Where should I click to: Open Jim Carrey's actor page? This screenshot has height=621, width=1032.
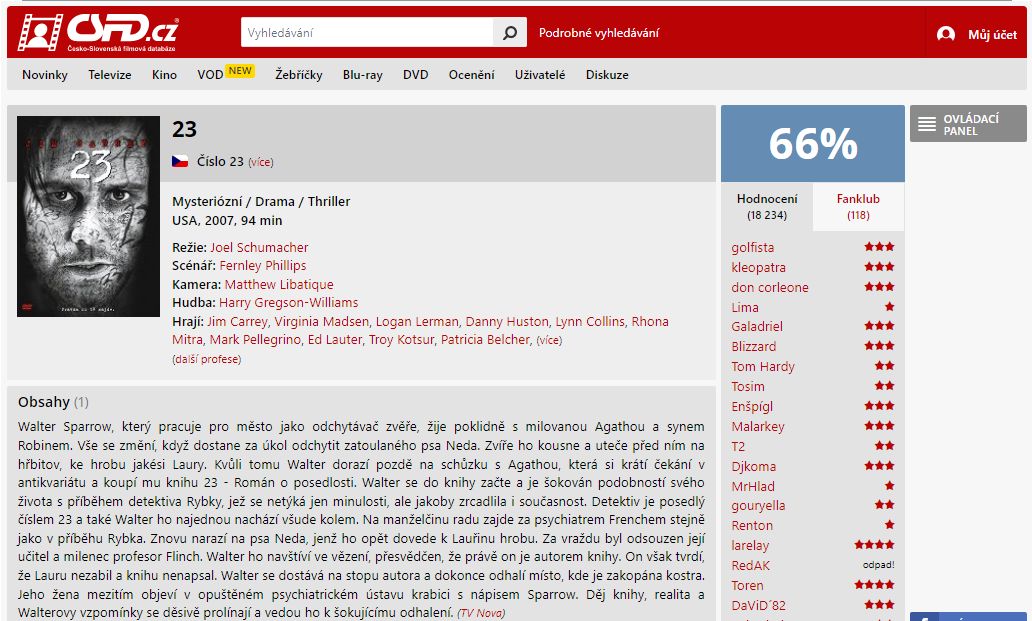coord(237,322)
